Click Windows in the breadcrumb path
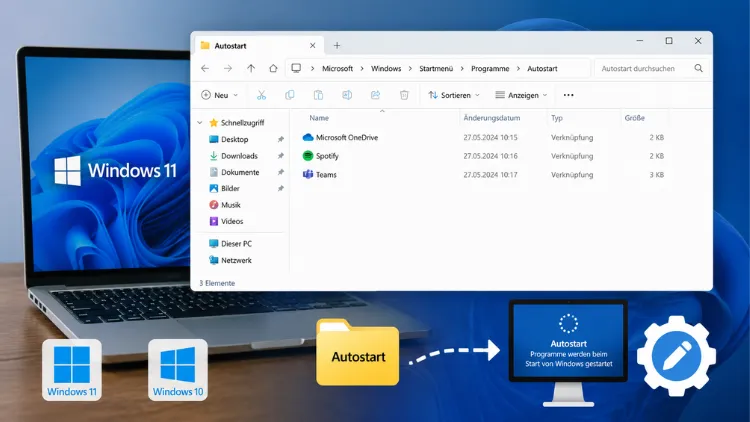Image resolution: width=750 pixels, height=422 pixels. coord(386,68)
